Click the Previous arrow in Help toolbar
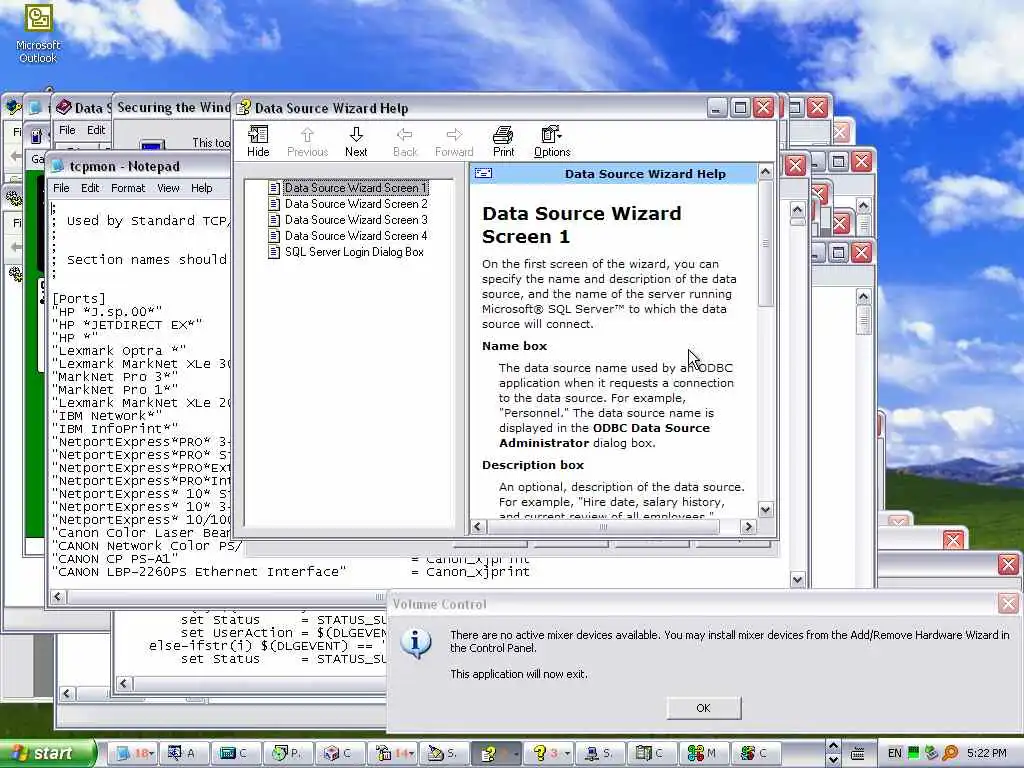 307,142
